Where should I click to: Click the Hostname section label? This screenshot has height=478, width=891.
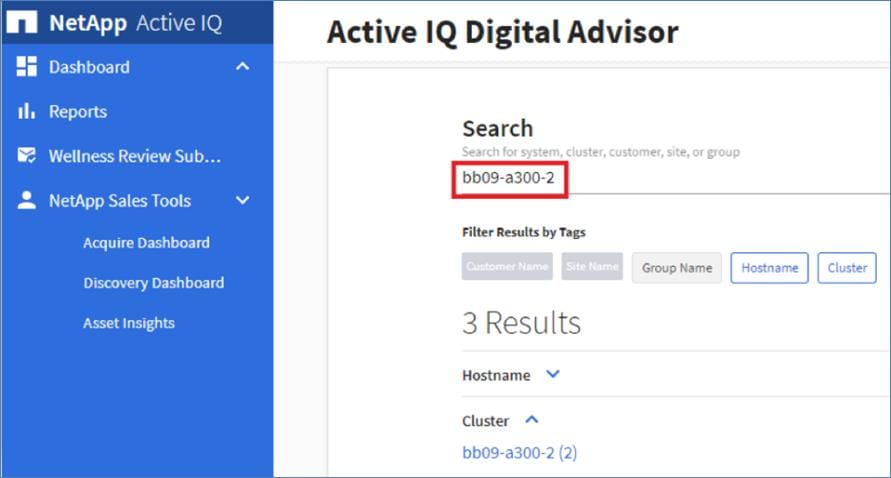pos(496,375)
